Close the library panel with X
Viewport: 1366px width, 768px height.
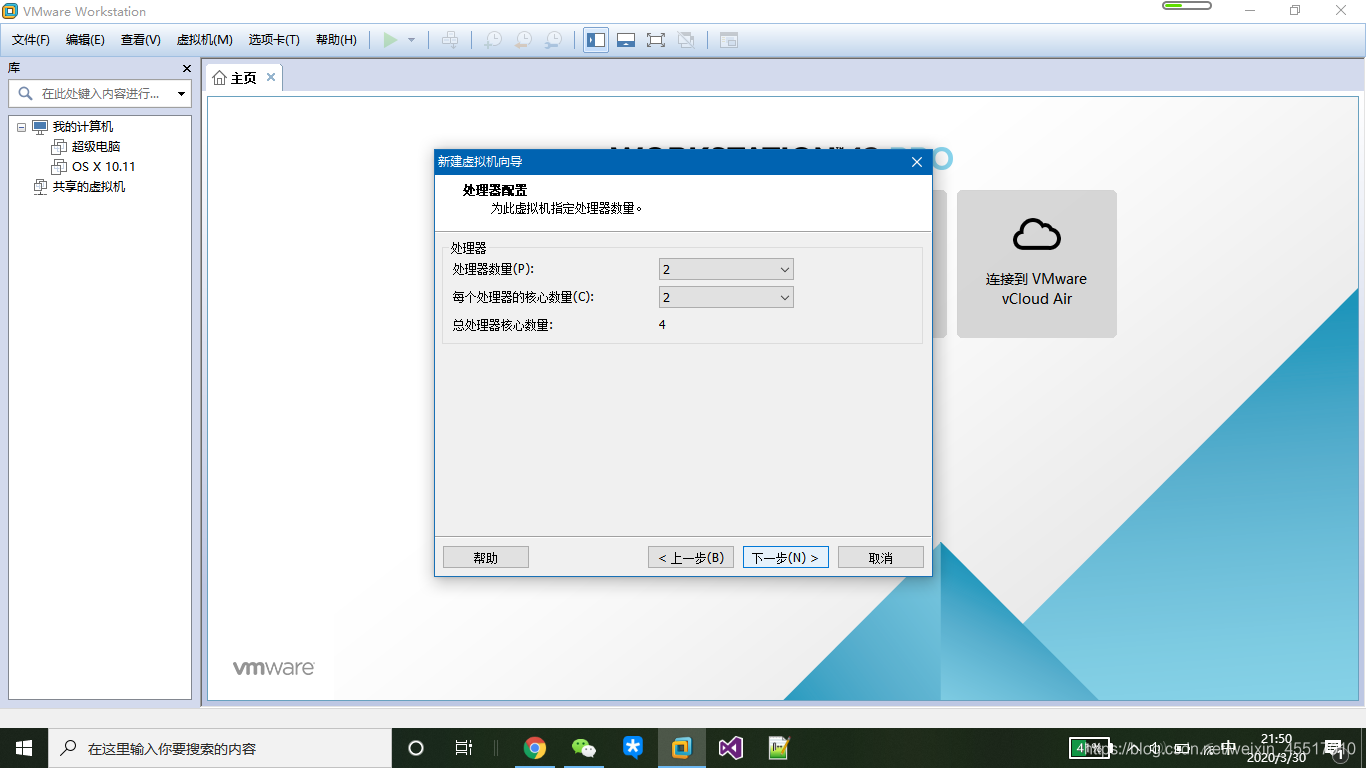pos(186,68)
